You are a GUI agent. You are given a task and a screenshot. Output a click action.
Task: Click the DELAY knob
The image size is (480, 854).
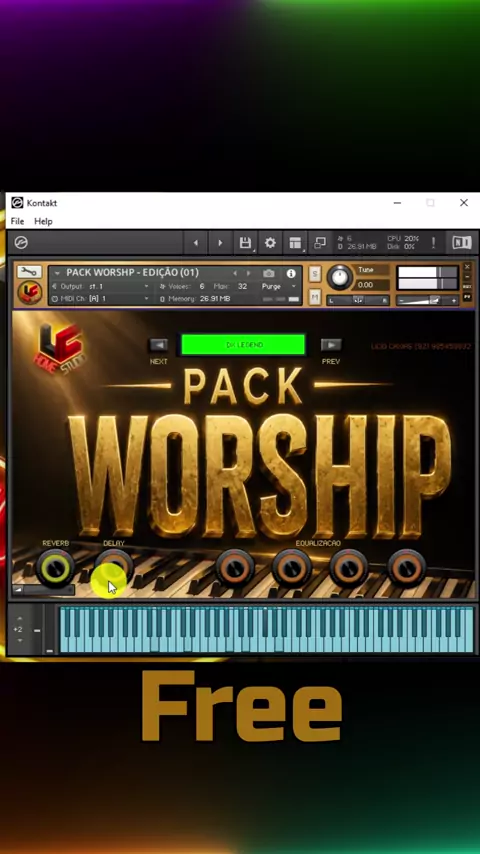[114, 567]
